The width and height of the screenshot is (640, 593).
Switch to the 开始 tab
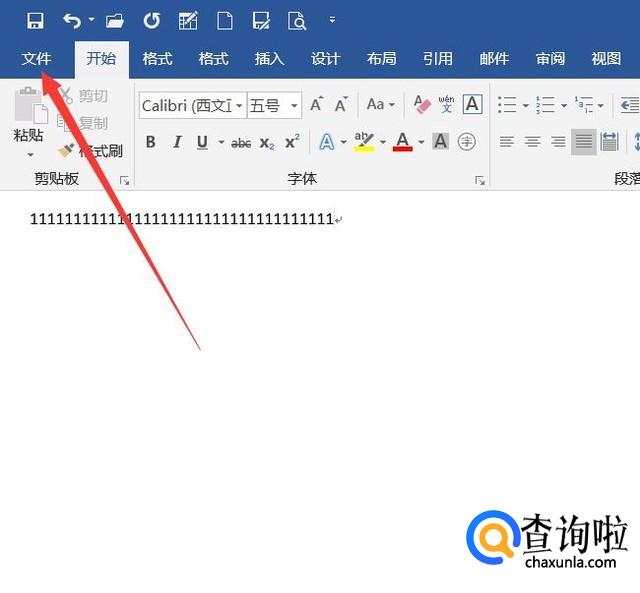[101, 59]
